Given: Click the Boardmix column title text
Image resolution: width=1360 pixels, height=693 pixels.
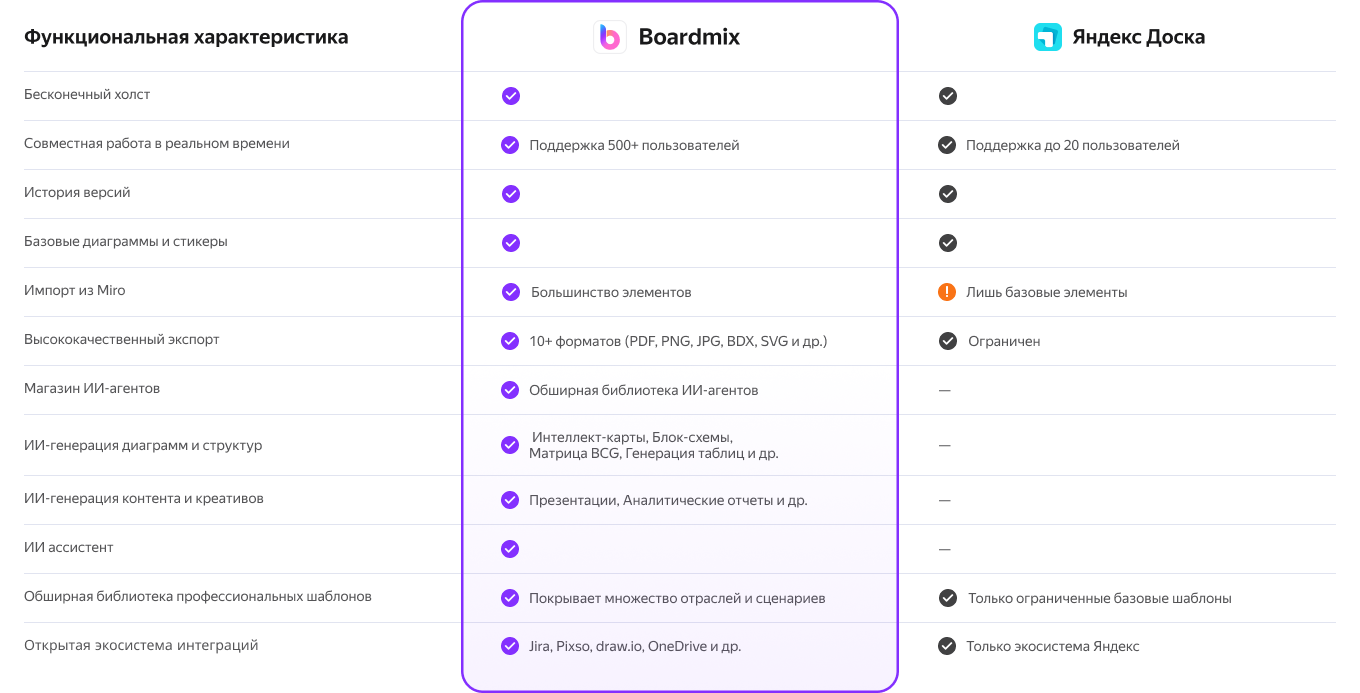Looking at the screenshot, I should (x=689, y=37).
